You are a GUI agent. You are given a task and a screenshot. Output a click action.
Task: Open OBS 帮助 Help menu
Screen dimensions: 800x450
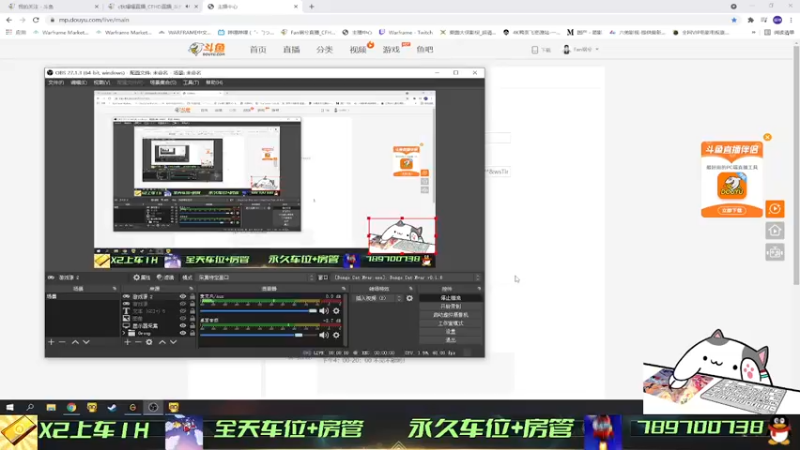214,82
